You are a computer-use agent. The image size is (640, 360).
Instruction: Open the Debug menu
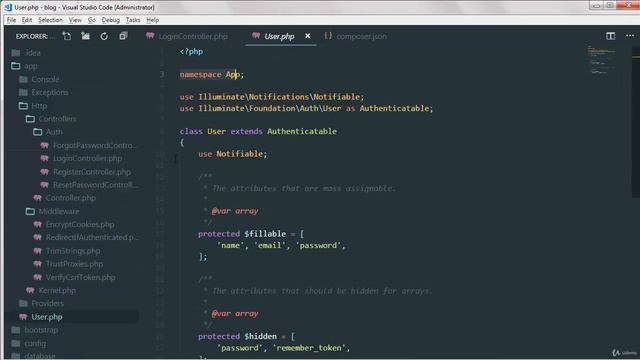111,20
